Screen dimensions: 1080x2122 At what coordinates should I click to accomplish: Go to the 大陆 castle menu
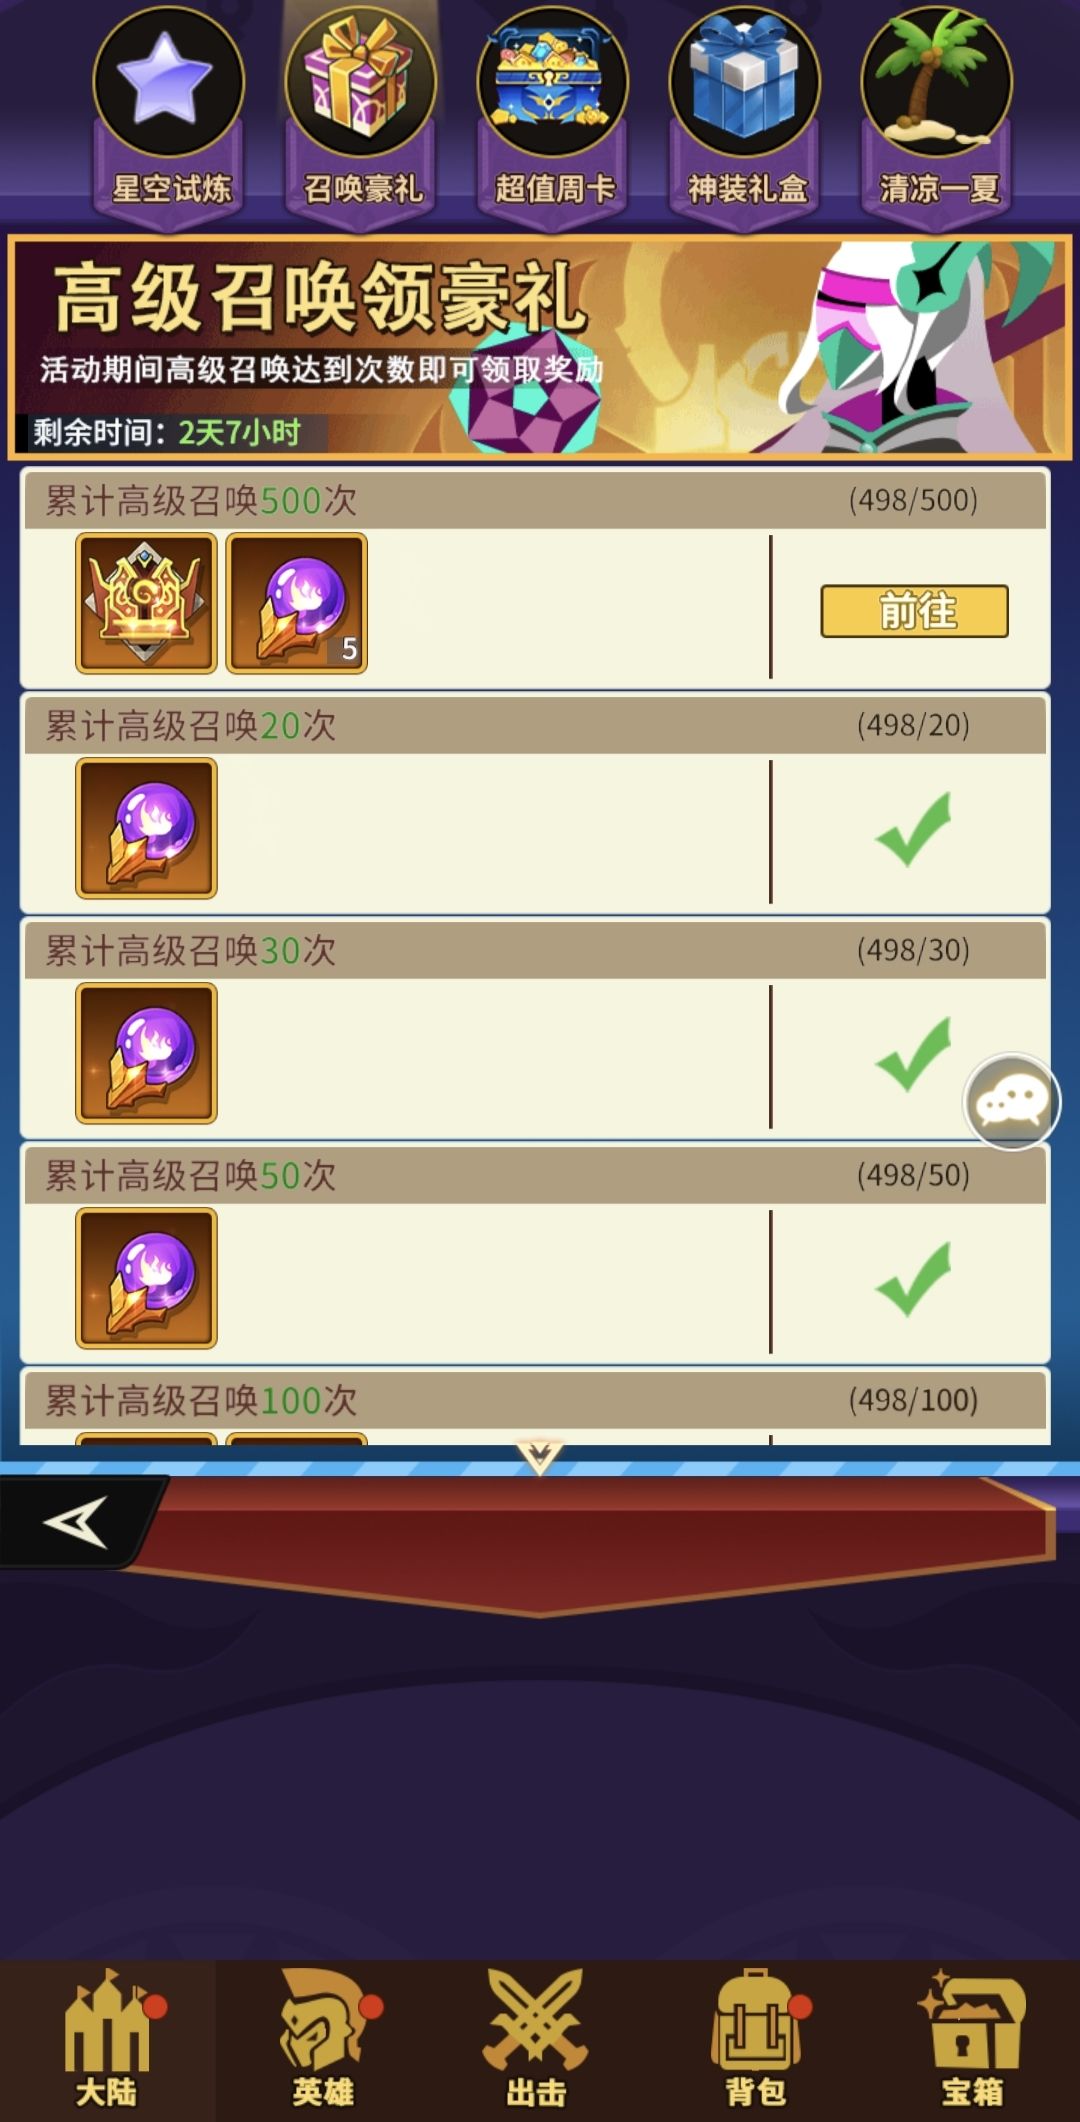click(108, 2038)
